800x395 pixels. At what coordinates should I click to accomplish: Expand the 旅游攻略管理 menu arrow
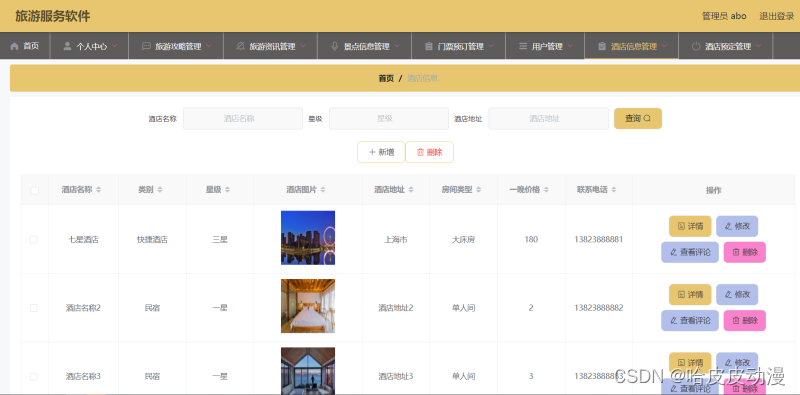pyautogui.click(x=209, y=46)
